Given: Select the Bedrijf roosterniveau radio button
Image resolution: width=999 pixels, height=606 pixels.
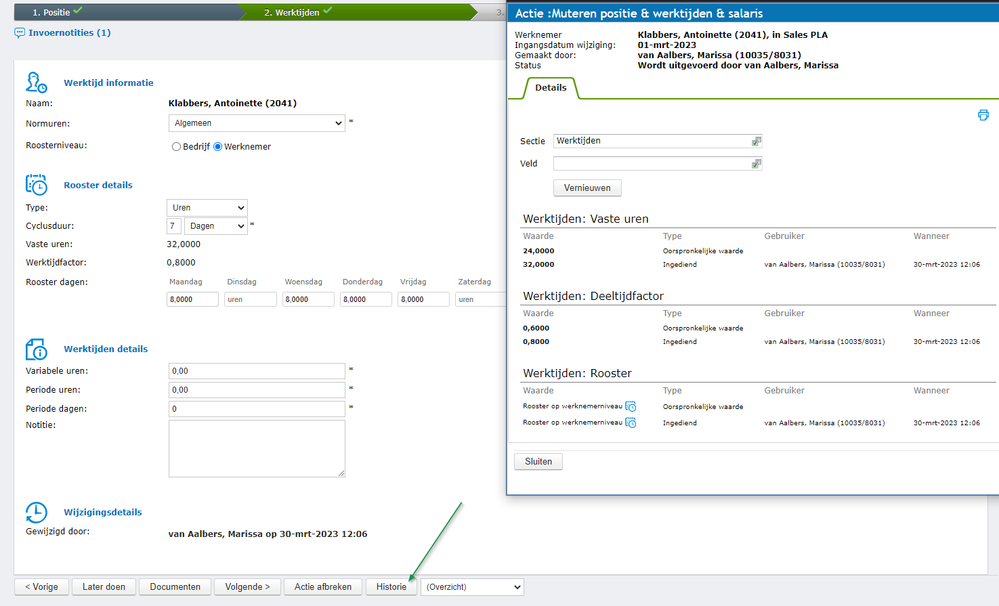Looking at the screenshot, I should click(x=176, y=147).
